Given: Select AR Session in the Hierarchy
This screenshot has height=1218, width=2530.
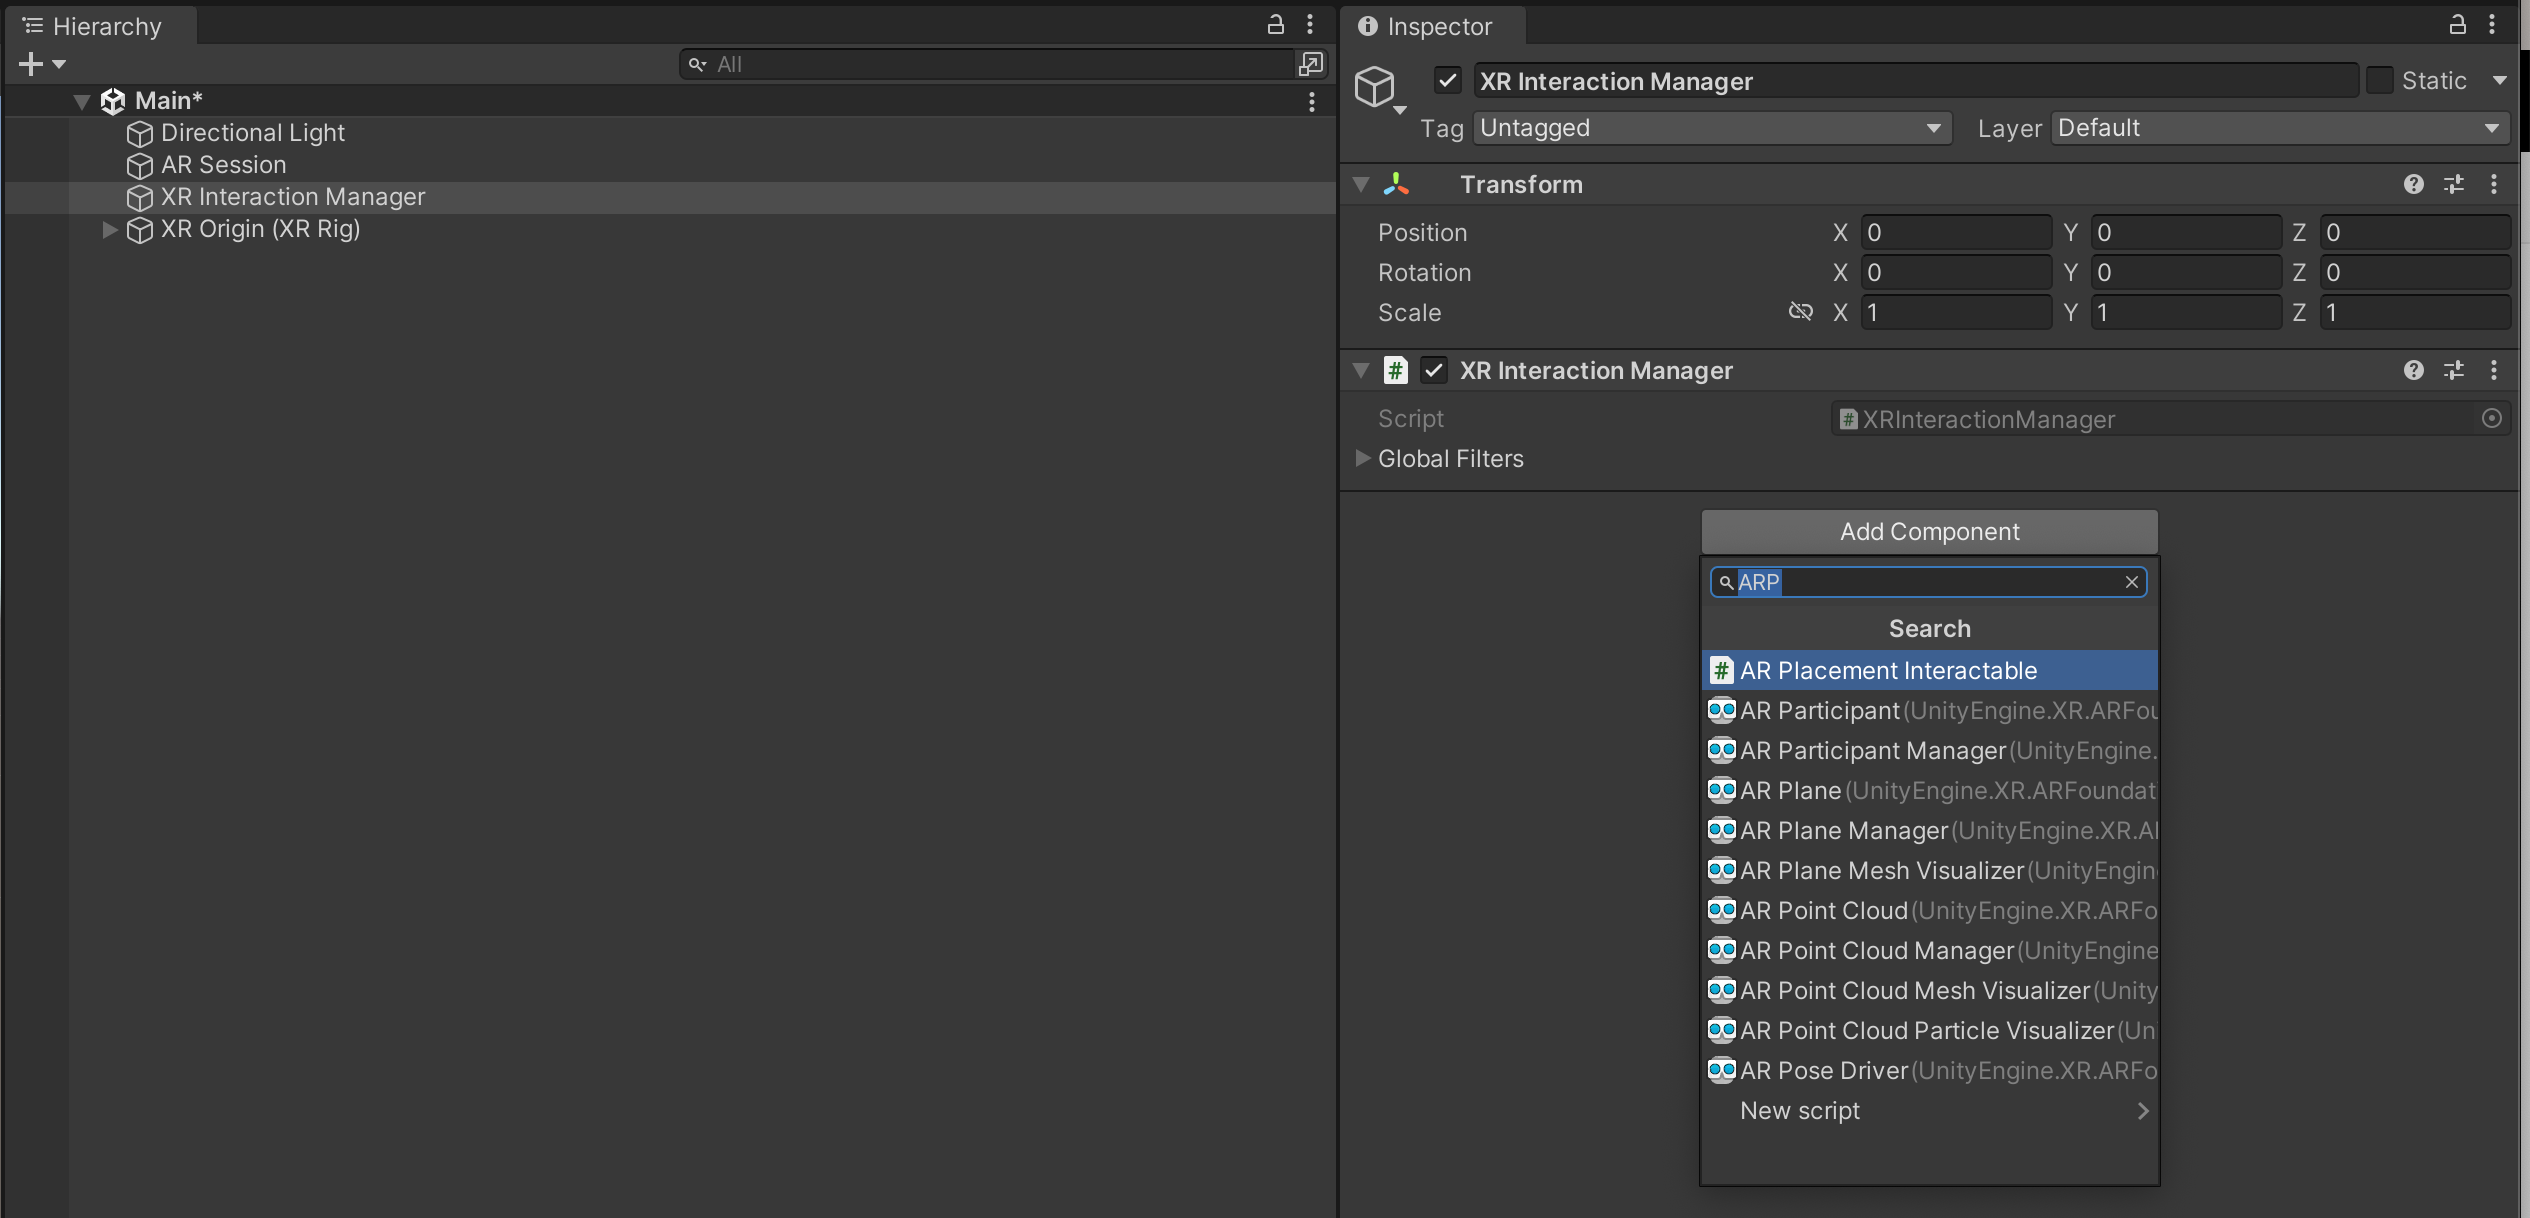Looking at the screenshot, I should coord(223,165).
